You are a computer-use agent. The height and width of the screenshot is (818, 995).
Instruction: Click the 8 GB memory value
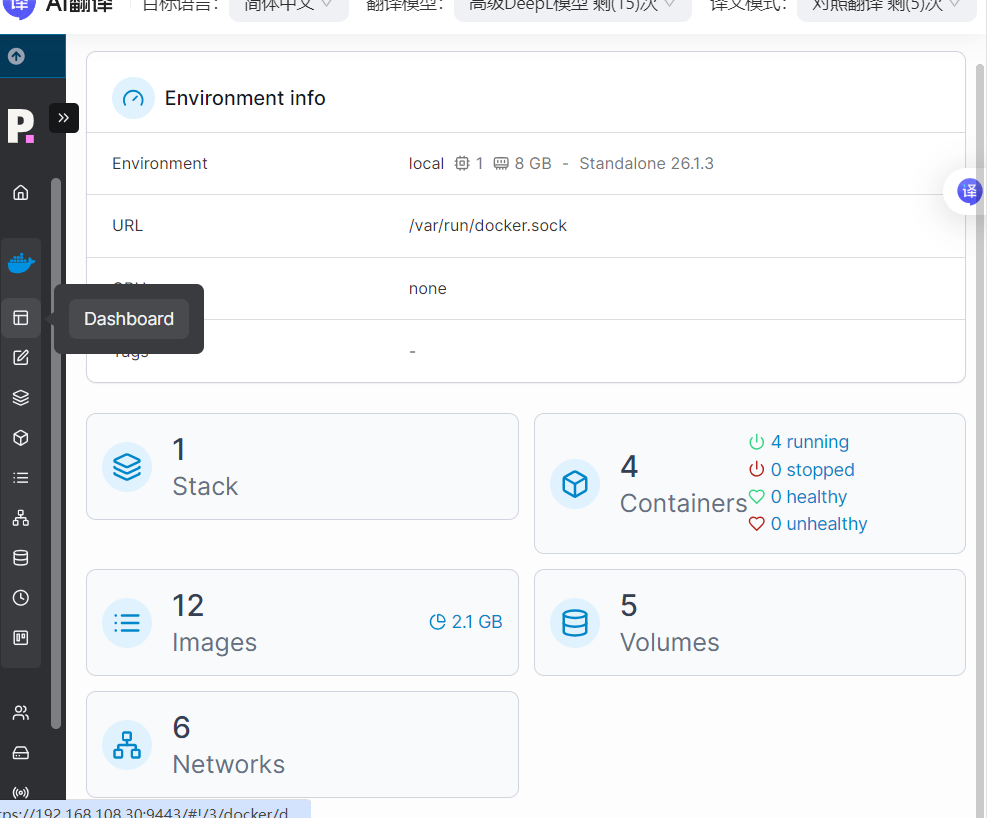(533, 164)
